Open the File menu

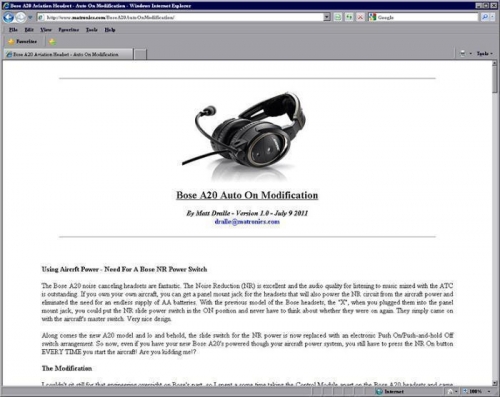coord(13,30)
